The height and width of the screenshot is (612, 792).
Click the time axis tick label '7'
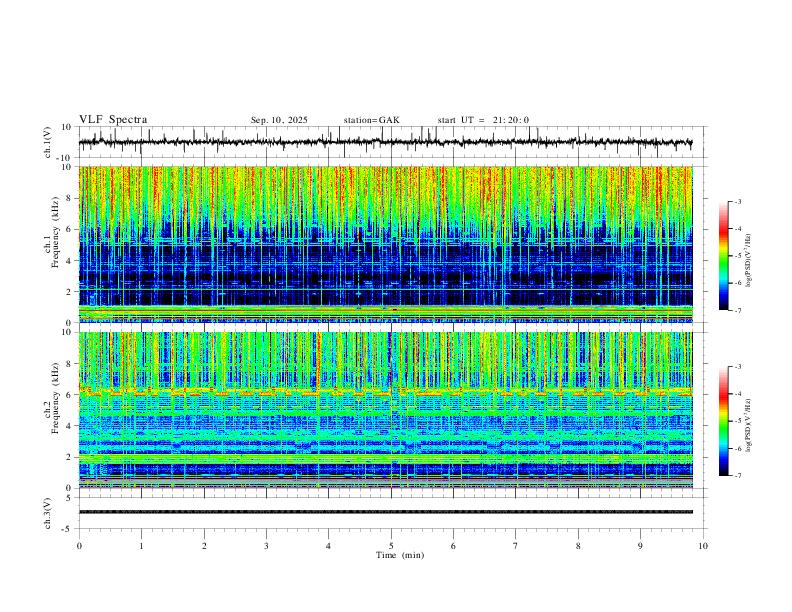click(x=516, y=546)
